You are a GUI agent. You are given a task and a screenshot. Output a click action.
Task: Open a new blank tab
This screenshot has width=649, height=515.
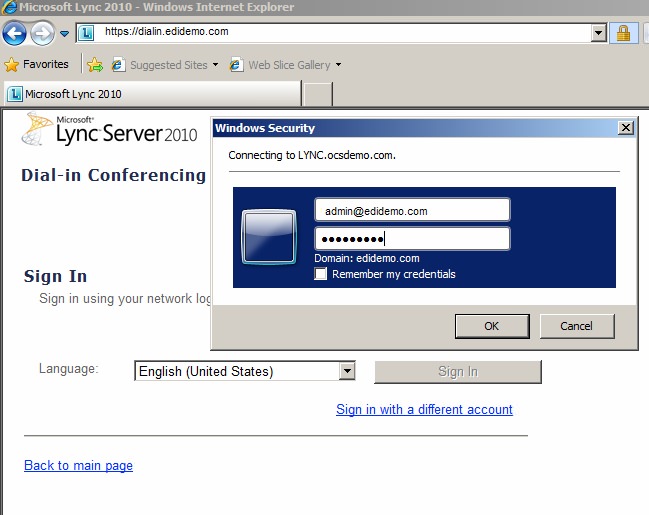tap(318, 94)
